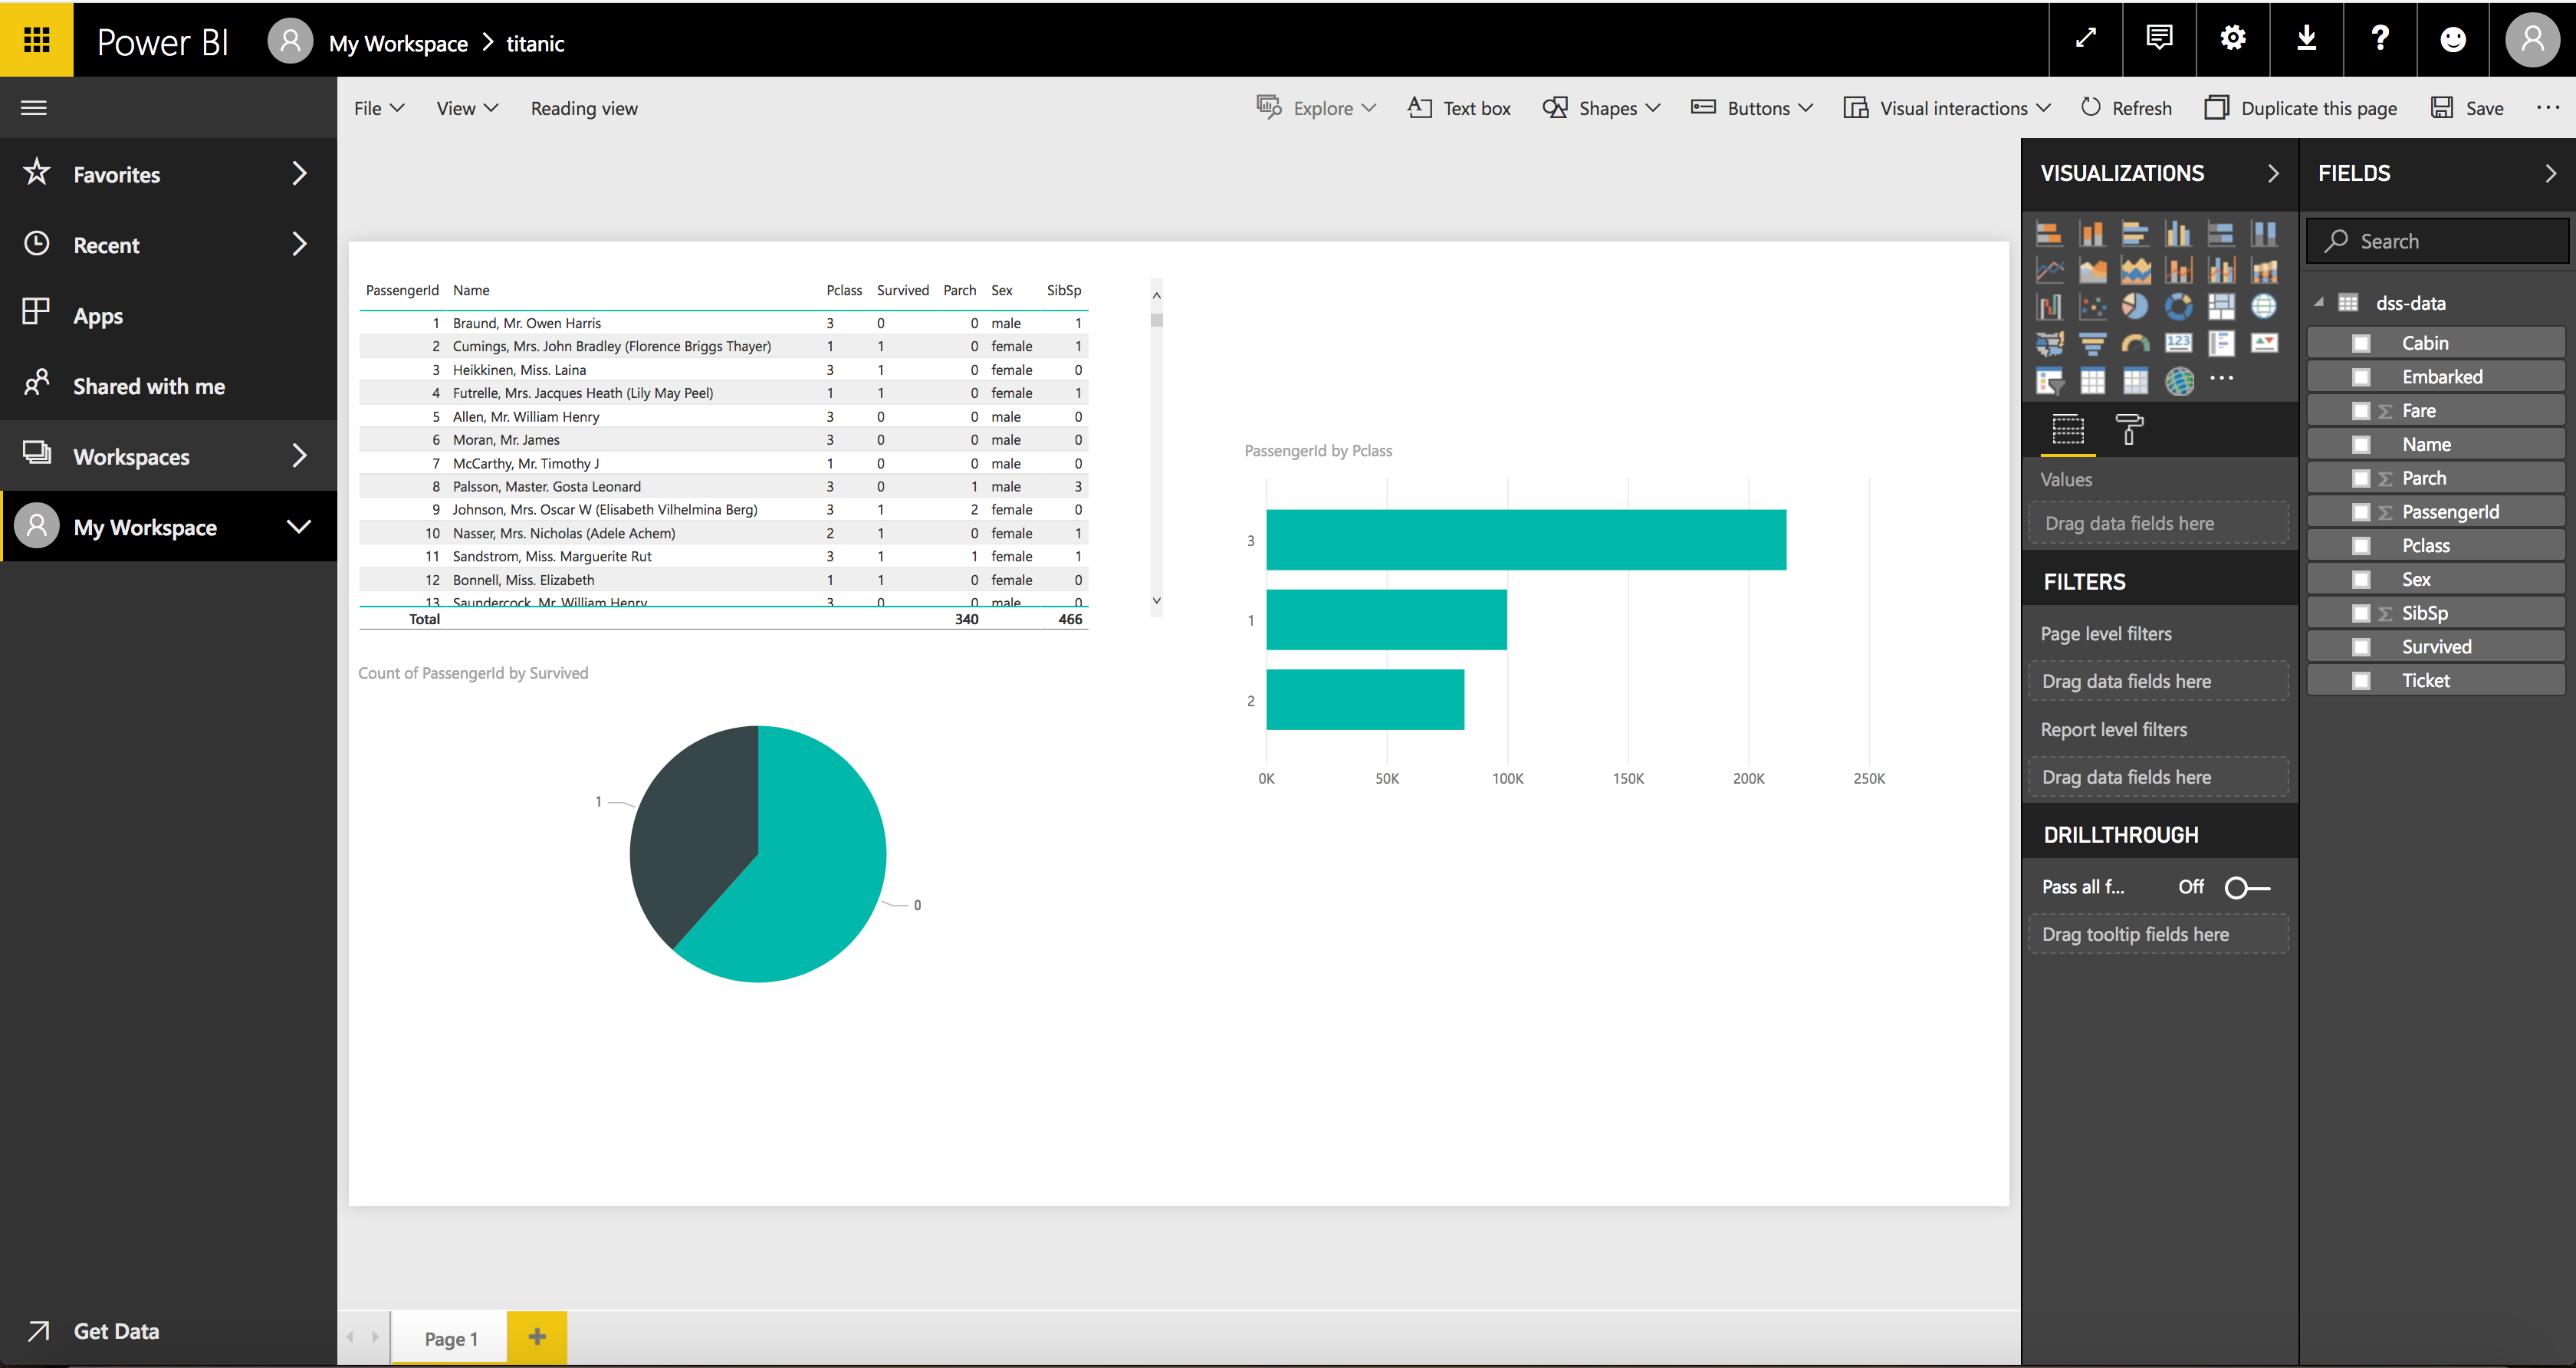Image resolution: width=2576 pixels, height=1368 pixels.
Task: Select the stacked bar chart visualization
Action: coord(2049,234)
